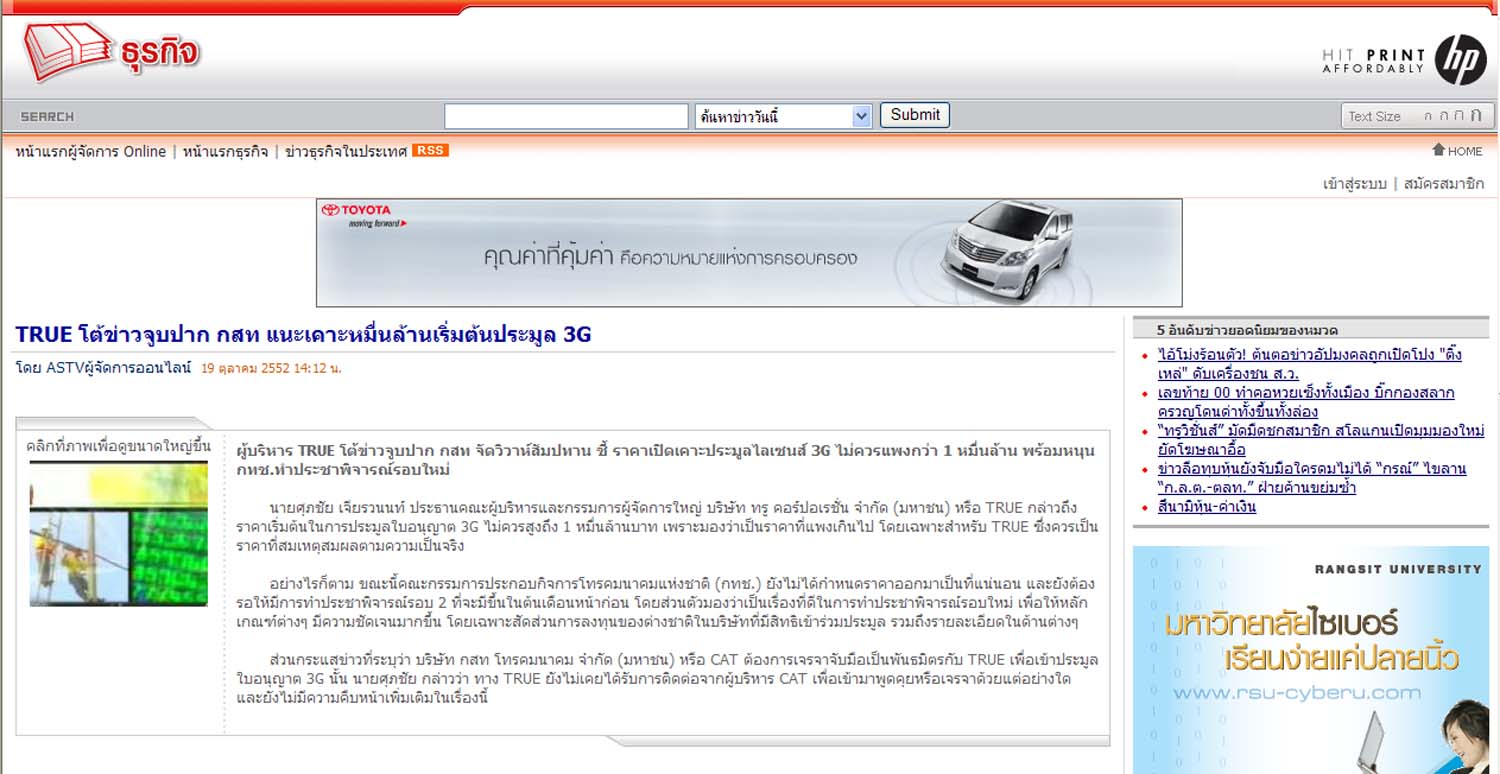
Task: Click the date 19 ตุลาคม 2552 14:12 น.
Action: (271, 368)
